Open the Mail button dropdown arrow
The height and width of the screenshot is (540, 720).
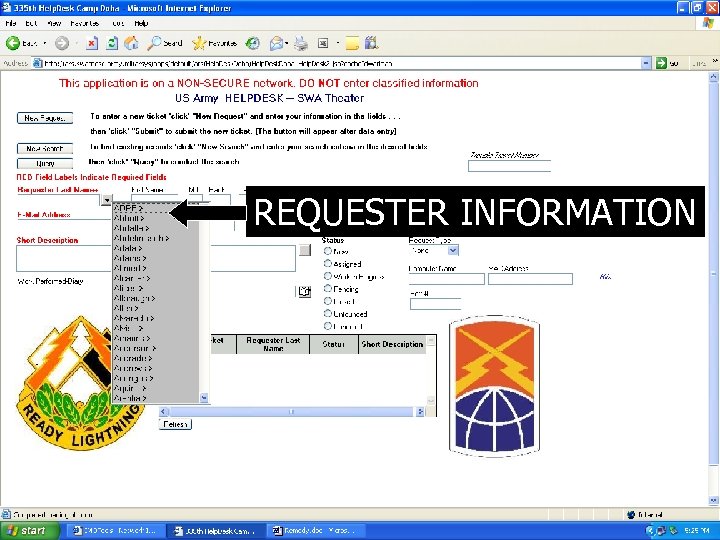[x=287, y=44]
